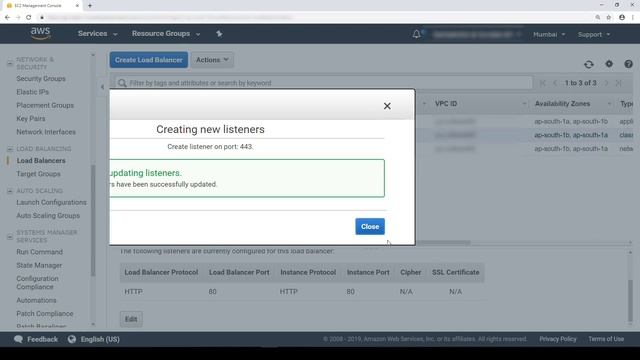
Task: Click the AWS logo
Action: tap(40, 33)
